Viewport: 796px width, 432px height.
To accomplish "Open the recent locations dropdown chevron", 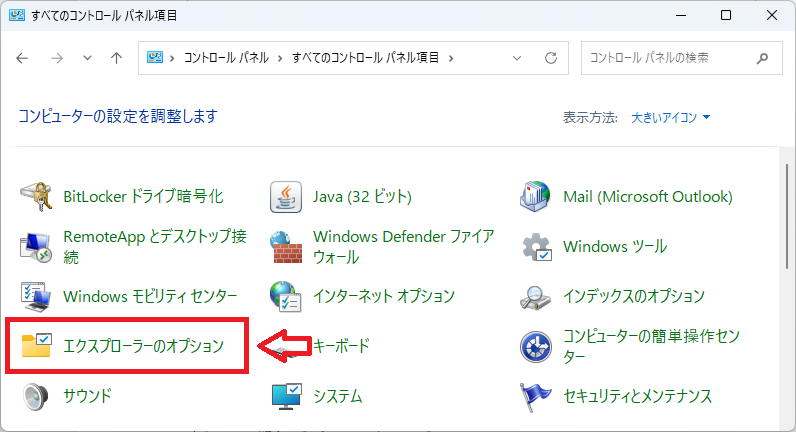I will click(x=87, y=58).
